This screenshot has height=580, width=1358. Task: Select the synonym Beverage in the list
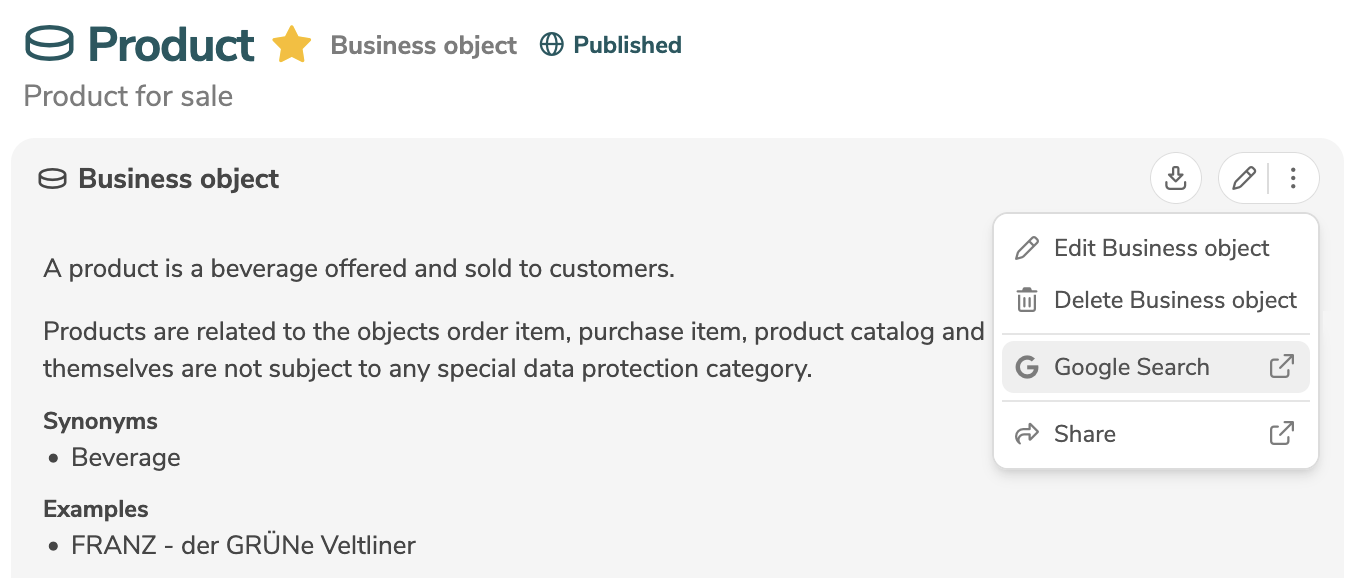click(125, 457)
